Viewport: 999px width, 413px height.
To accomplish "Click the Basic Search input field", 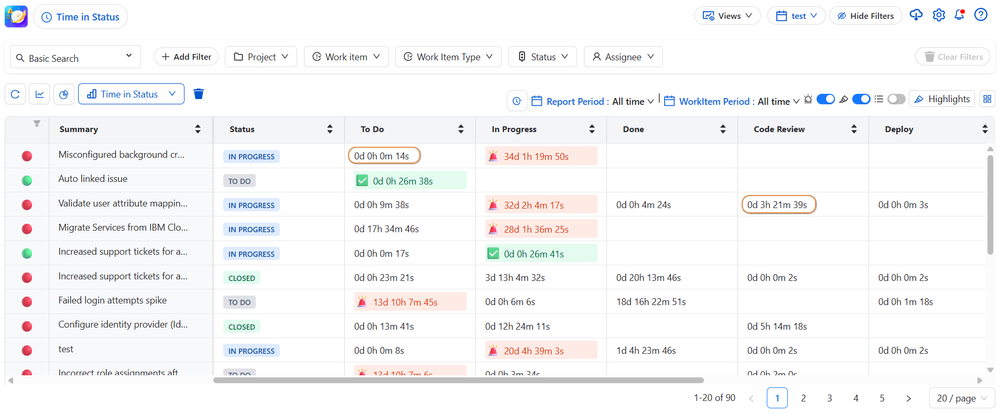I will click(x=75, y=57).
